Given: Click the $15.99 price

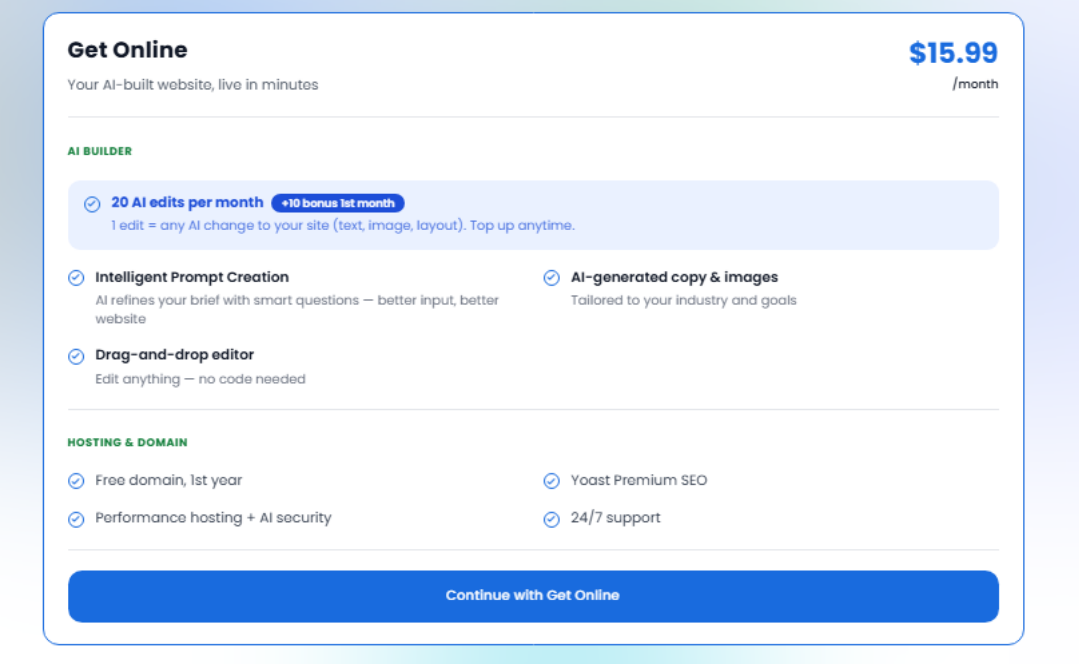Looking at the screenshot, I should pyautogui.click(x=953, y=53).
